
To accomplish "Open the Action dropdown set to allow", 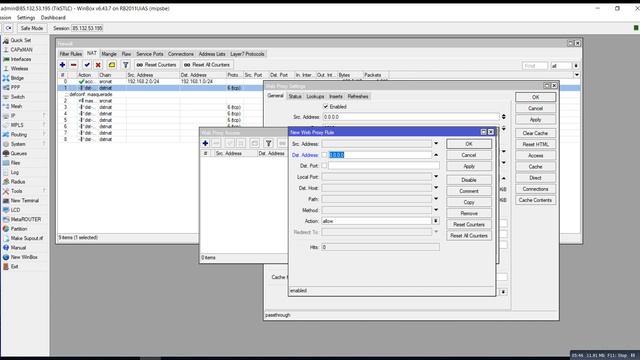I will [436, 221].
